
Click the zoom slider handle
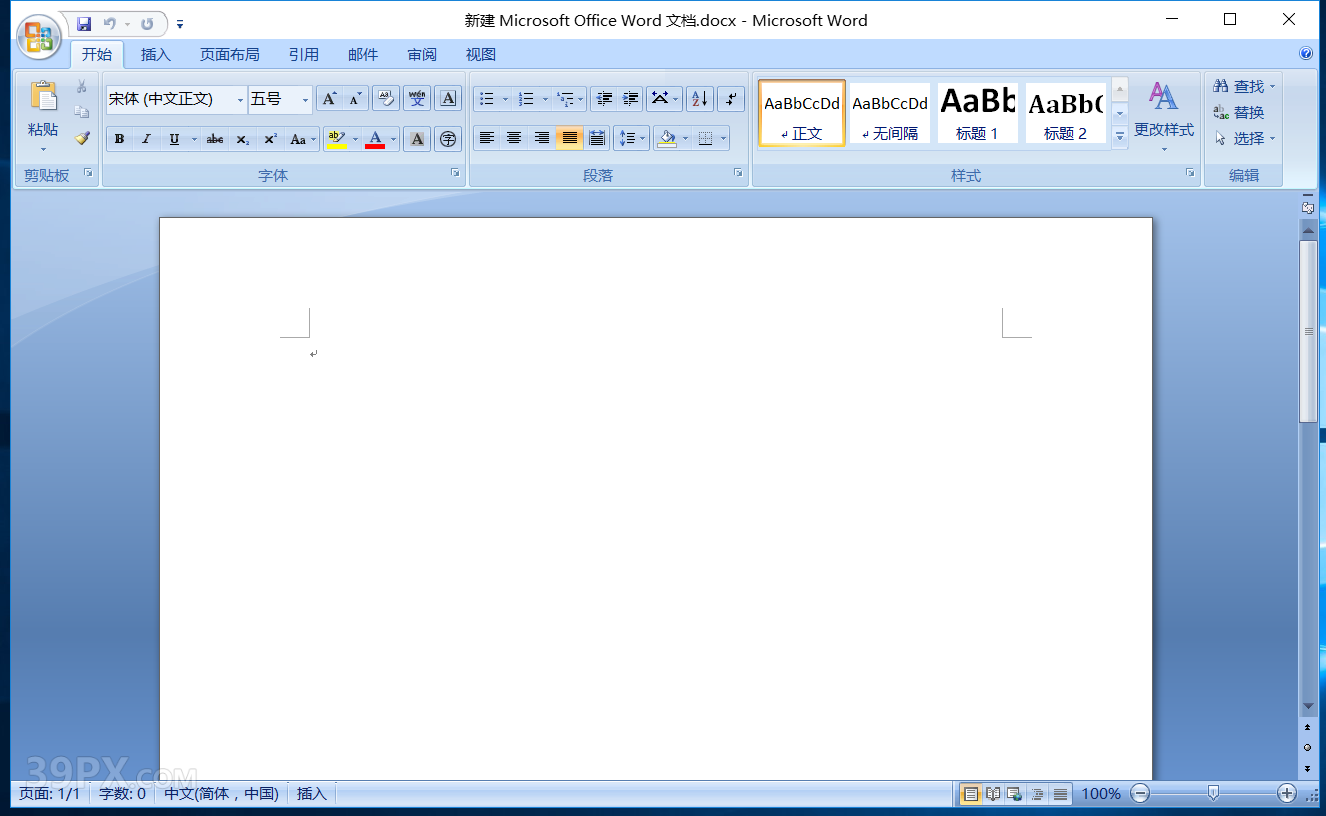pyautogui.click(x=1213, y=794)
